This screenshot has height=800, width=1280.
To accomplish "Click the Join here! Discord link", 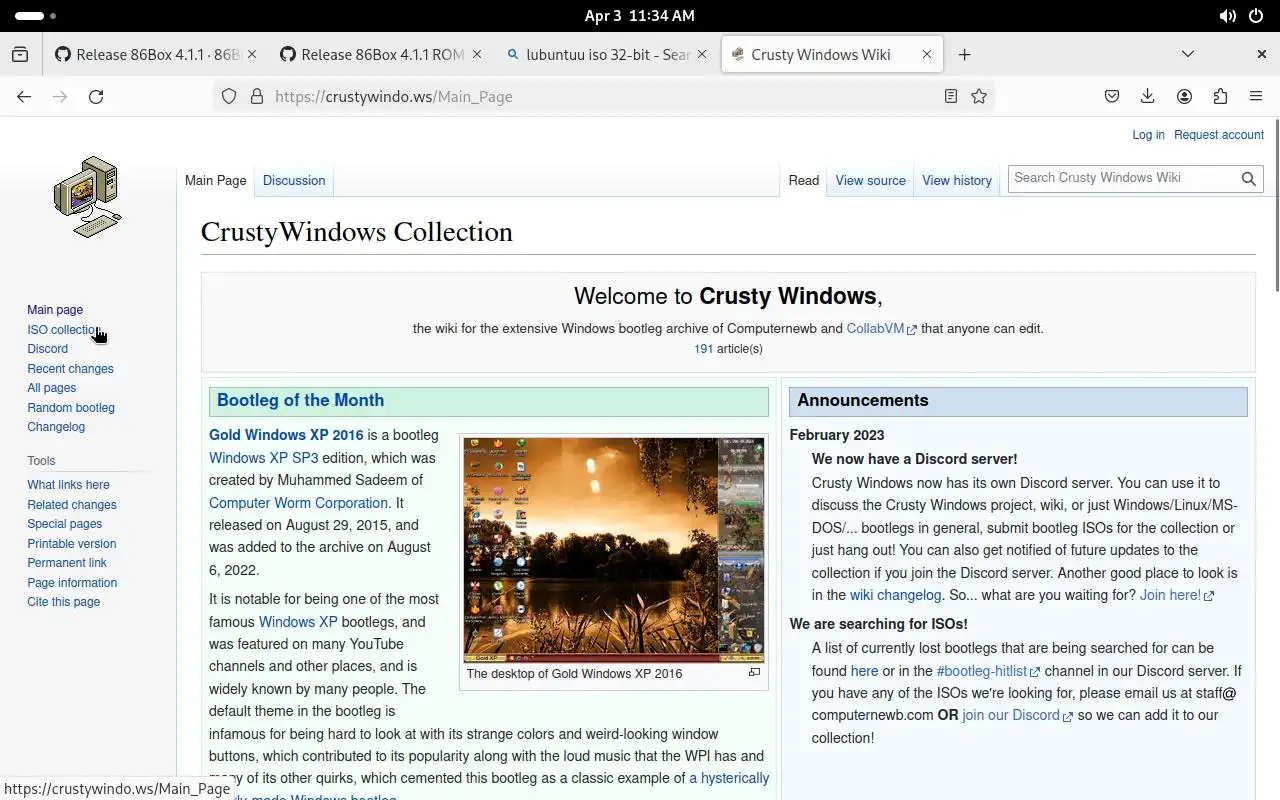I will (x=1177, y=595).
